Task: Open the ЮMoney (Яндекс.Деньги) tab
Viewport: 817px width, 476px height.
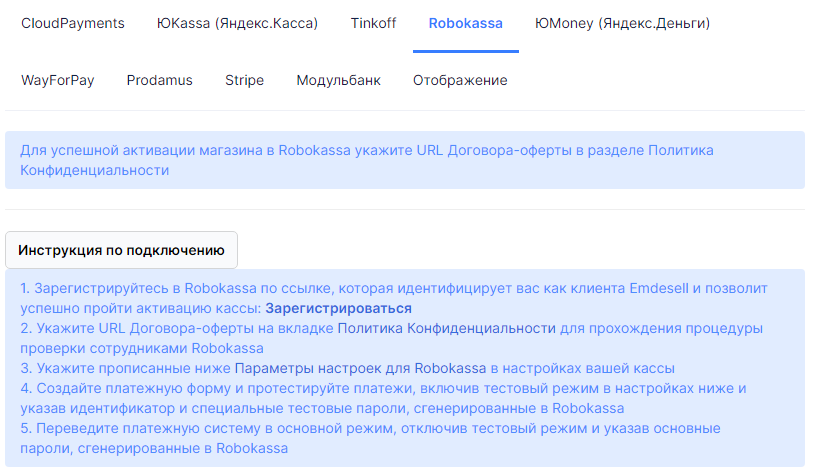Action: pos(622,23)
